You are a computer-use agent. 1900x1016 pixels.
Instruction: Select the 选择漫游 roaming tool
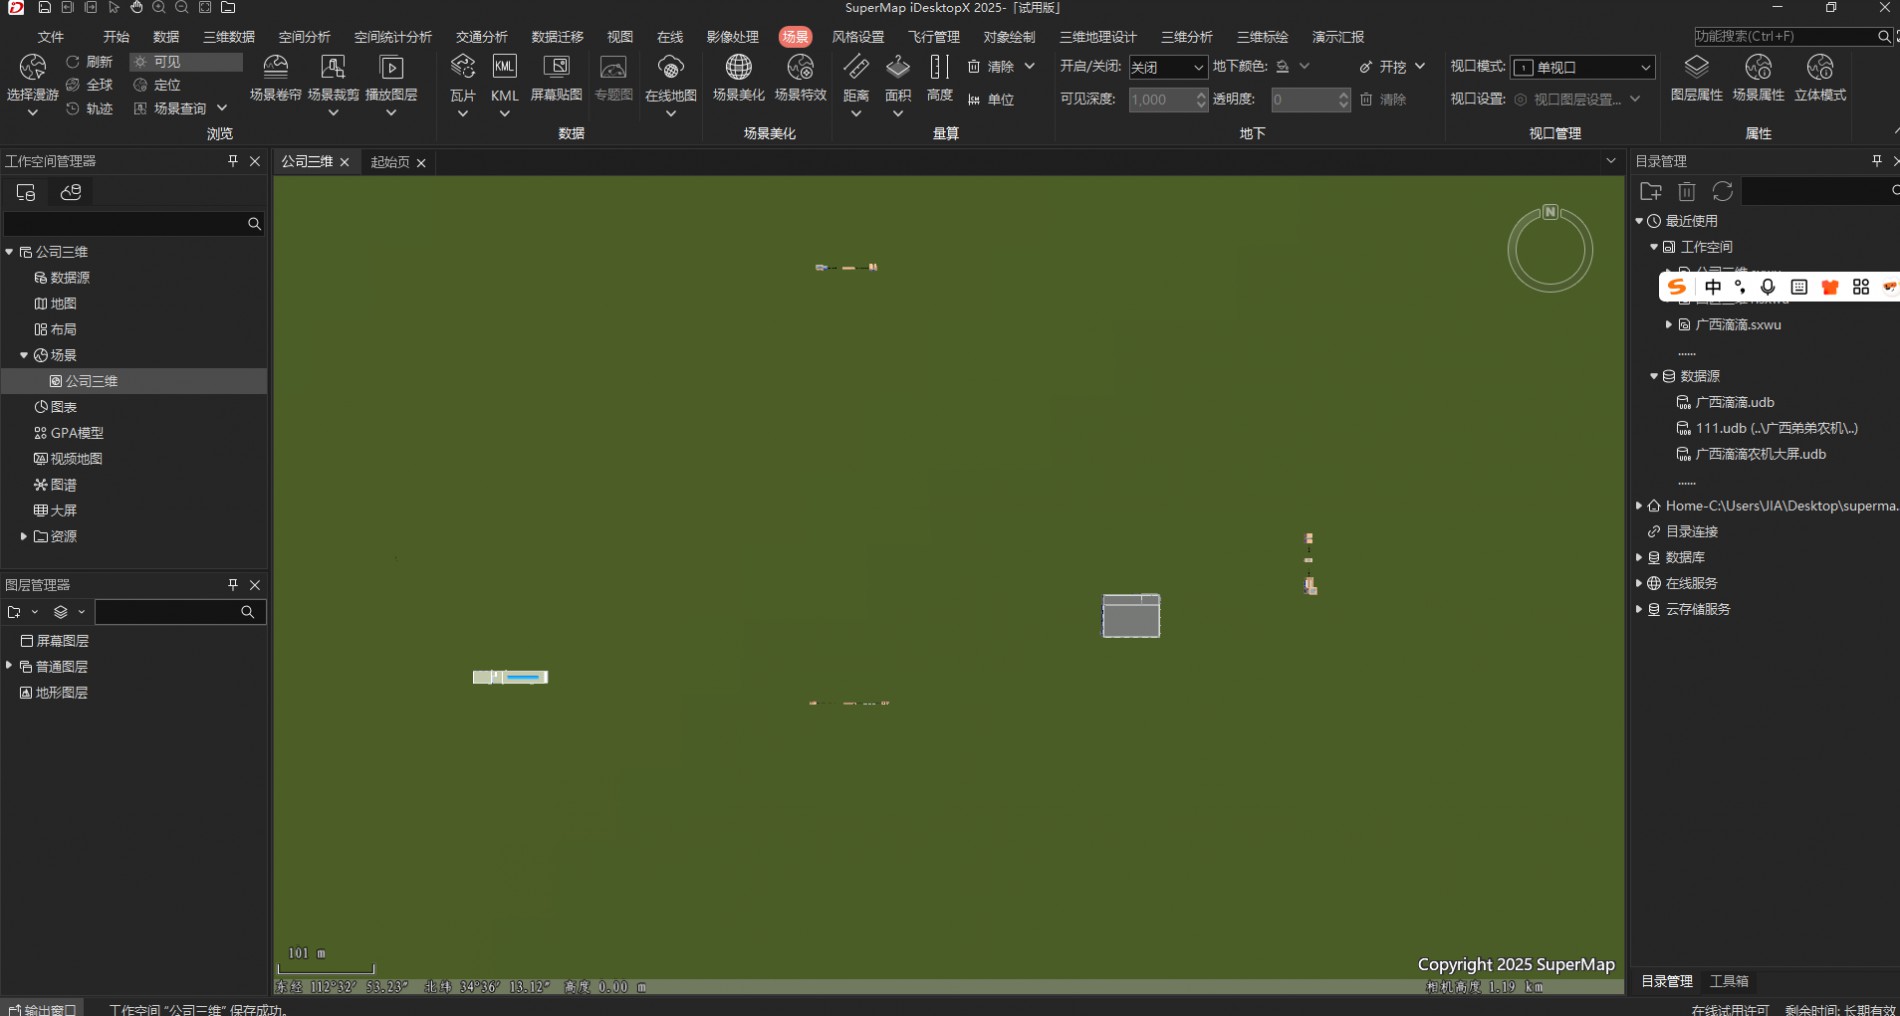click(32, 78)
